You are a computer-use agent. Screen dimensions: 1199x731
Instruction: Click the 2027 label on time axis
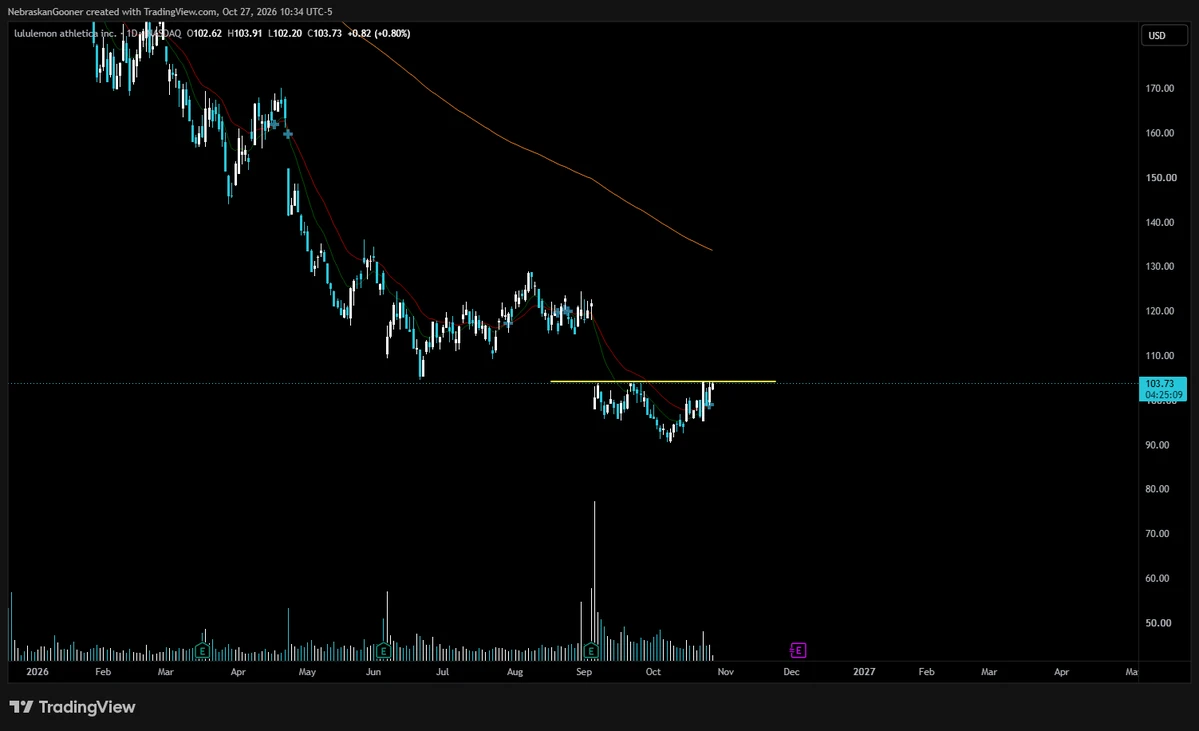point(864,671)
